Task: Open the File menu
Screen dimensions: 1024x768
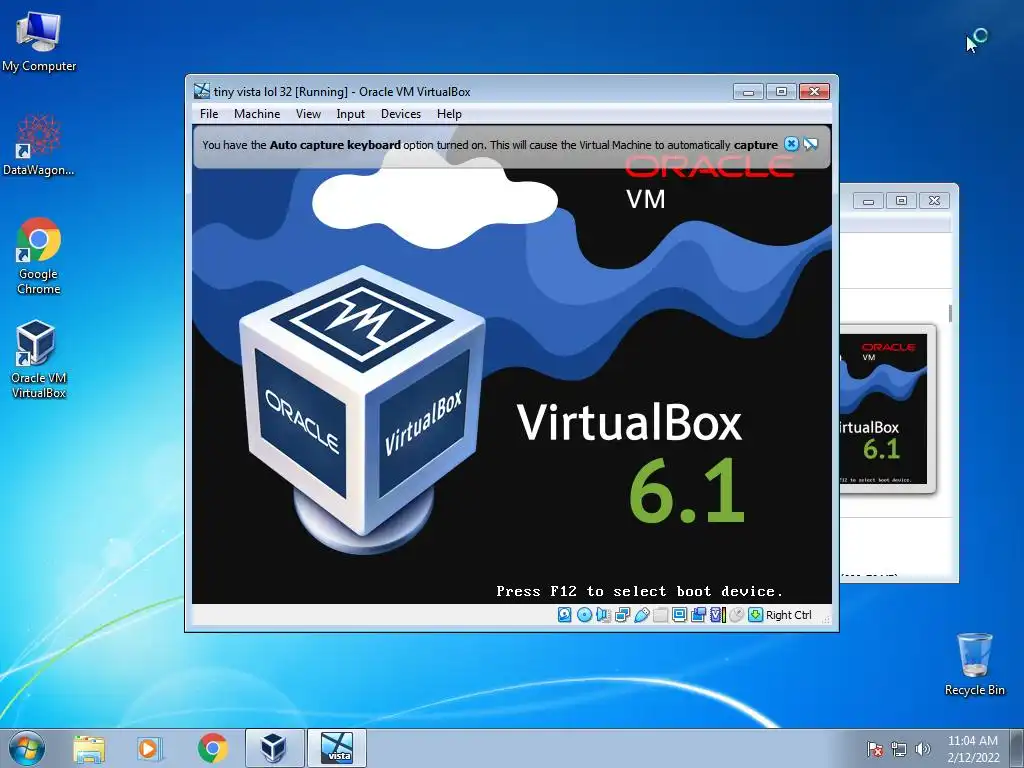Action: 209,114
